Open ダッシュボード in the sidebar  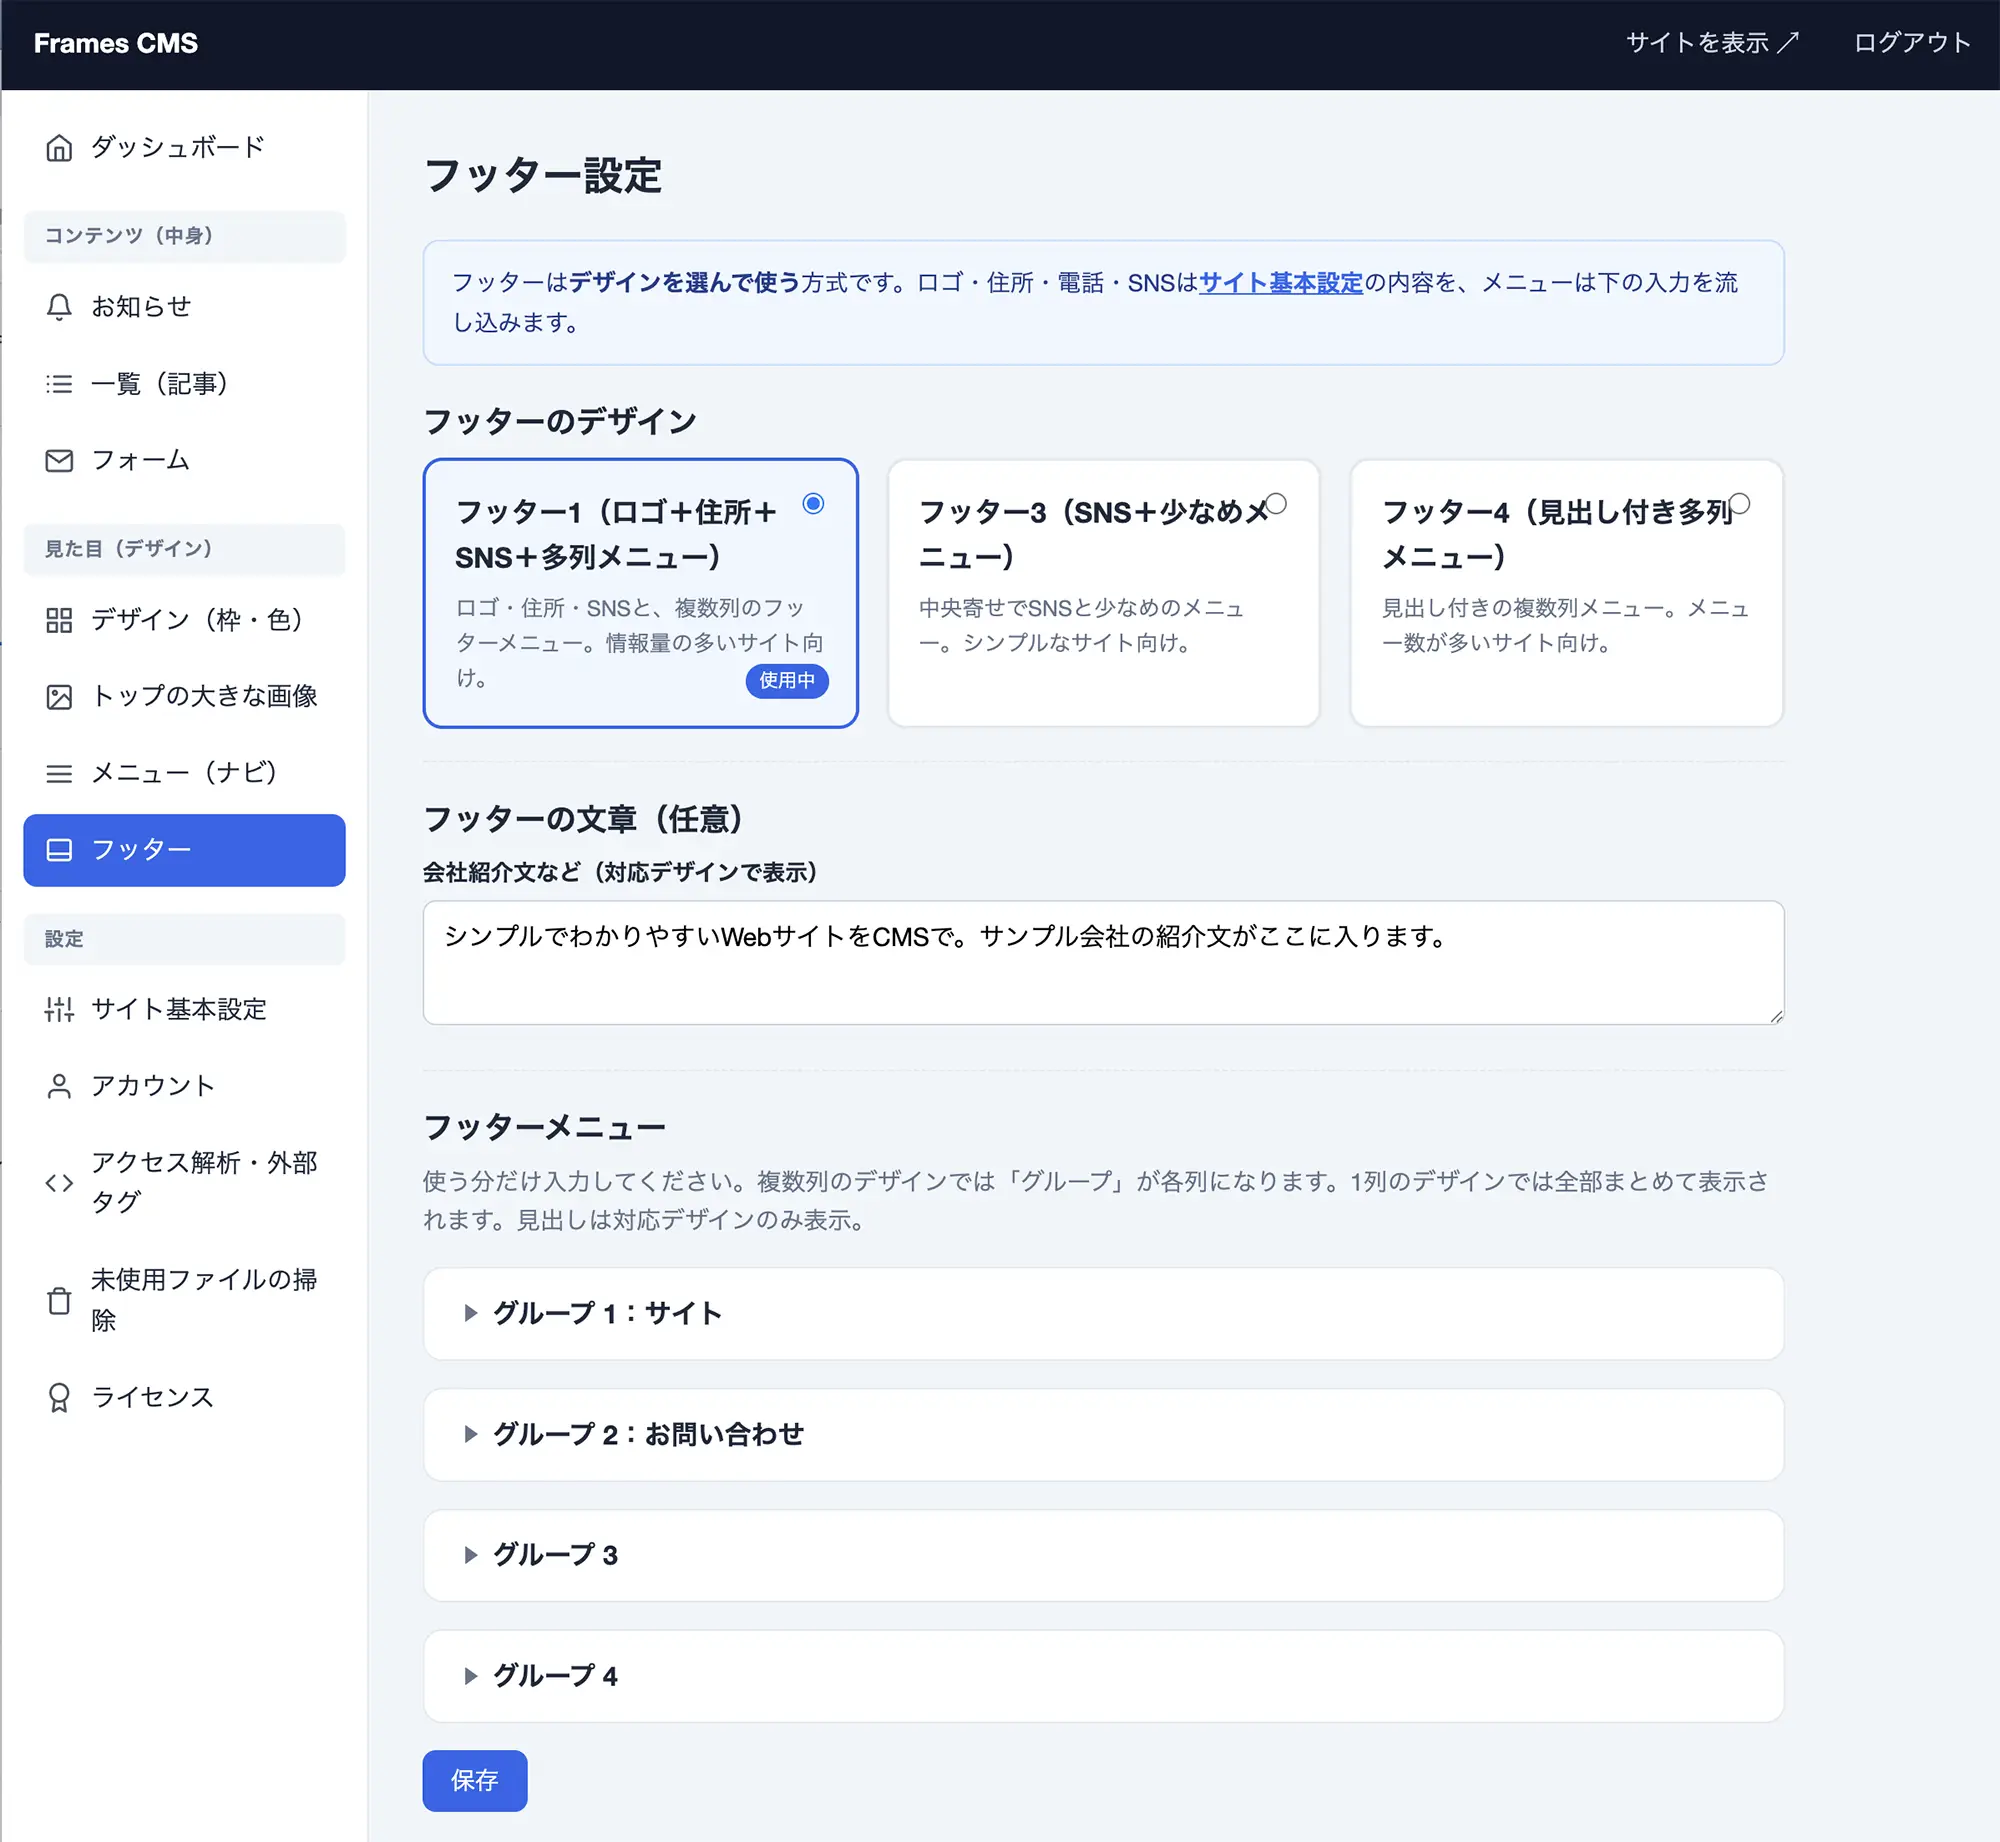[184, 148]
